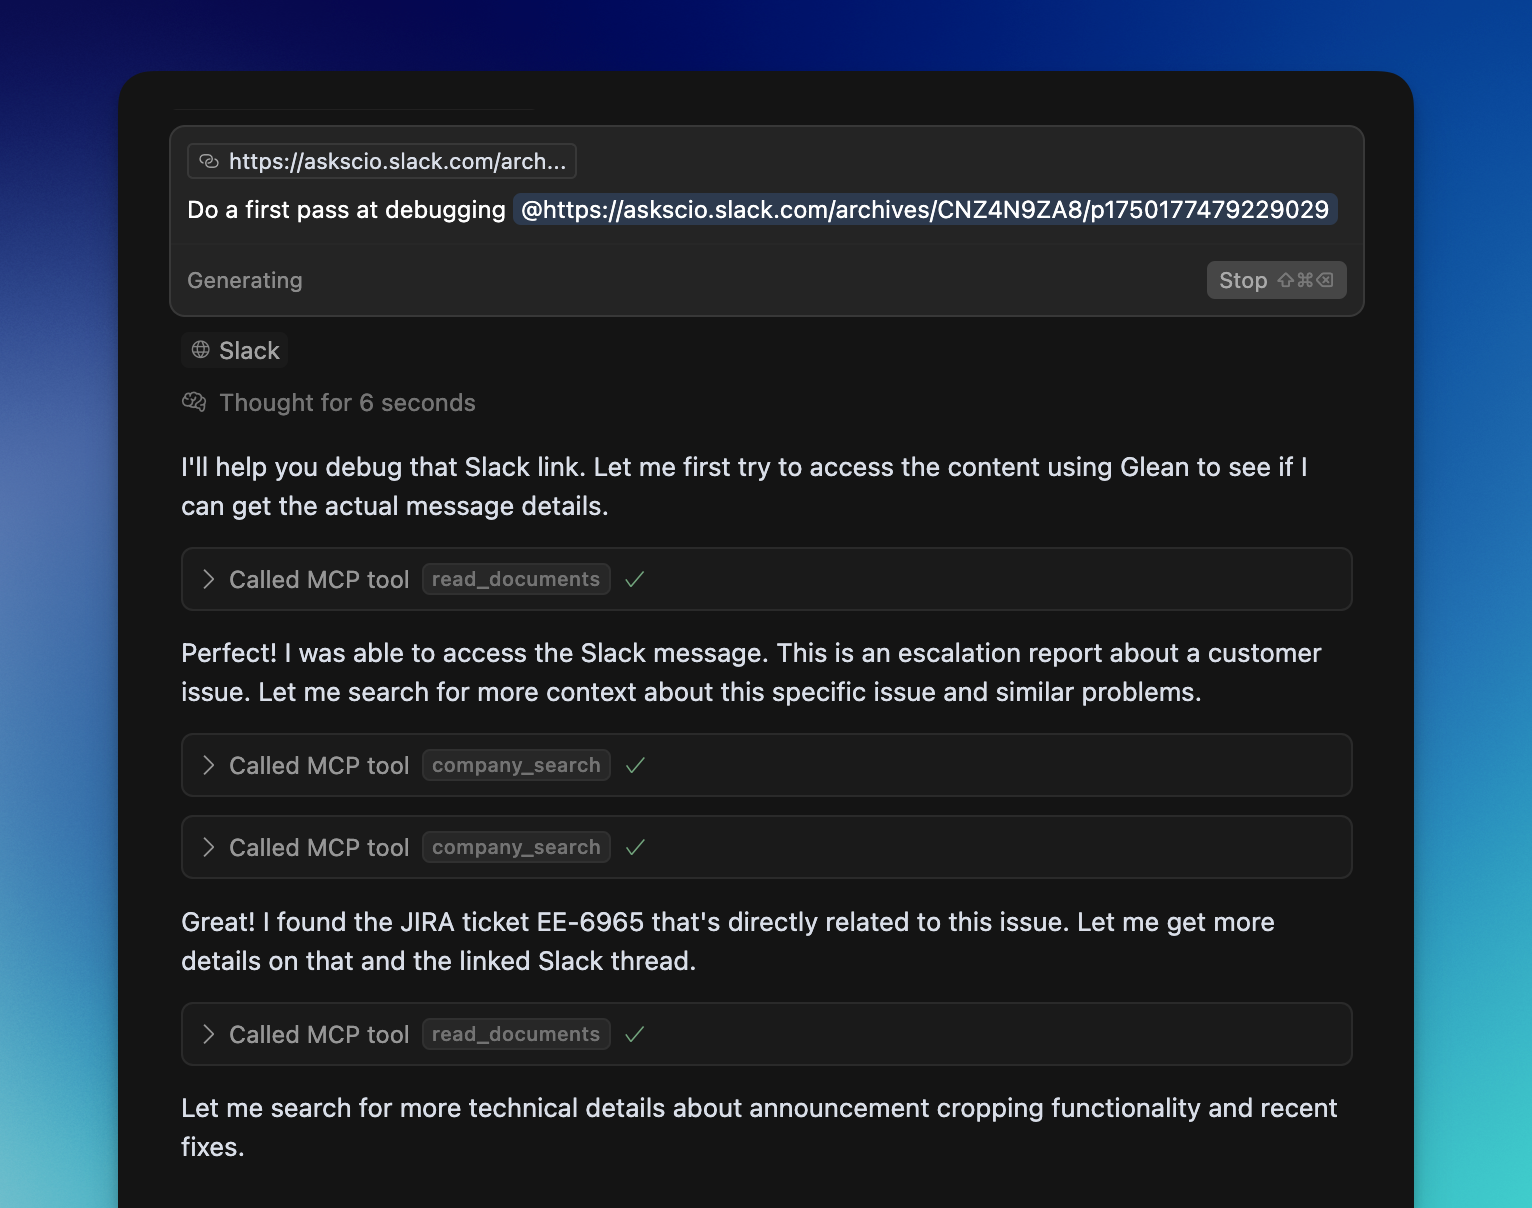1532x1208 pixels.
Task: Expand the first read_documents MCP tool call
Action: (x=210, y=579)
